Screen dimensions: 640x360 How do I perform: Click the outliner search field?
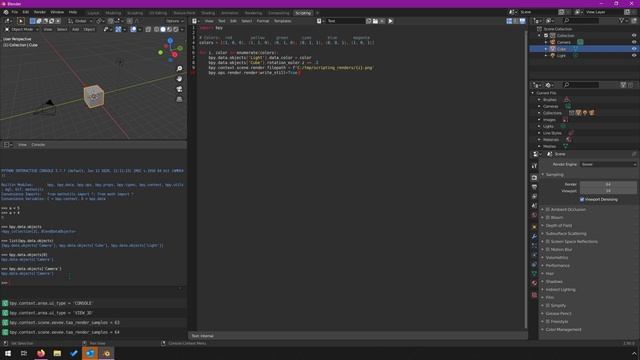coord(580,20)
